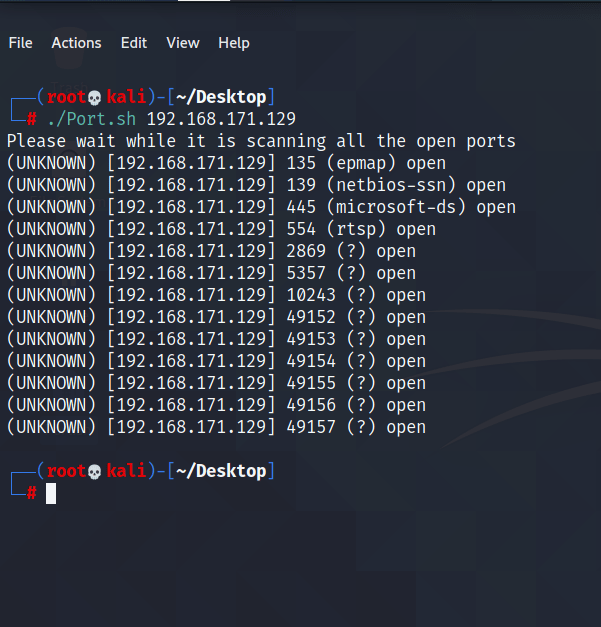Viewport: 601px width, 627px height.
Task: Click the port 445 (microsoft-ds) open line
Action: coord(261,207)
